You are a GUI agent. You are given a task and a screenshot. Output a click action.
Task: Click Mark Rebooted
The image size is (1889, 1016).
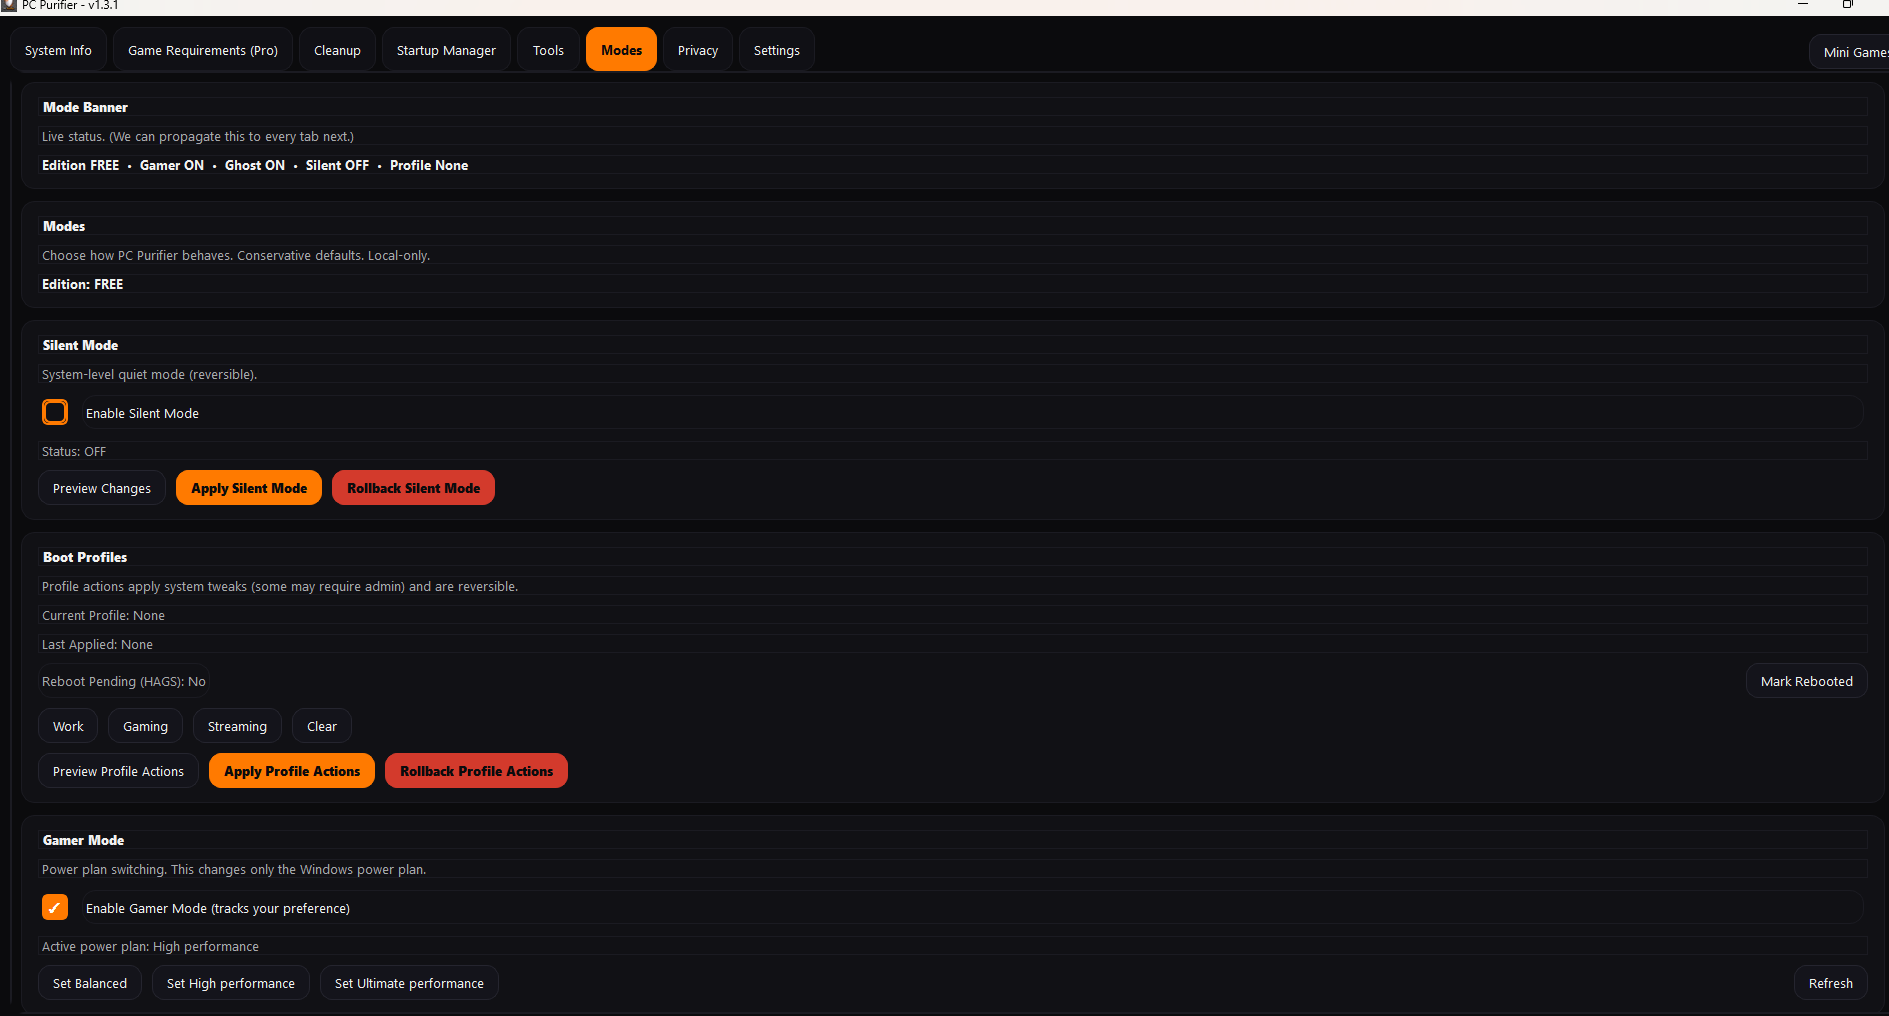(1806, 680)
